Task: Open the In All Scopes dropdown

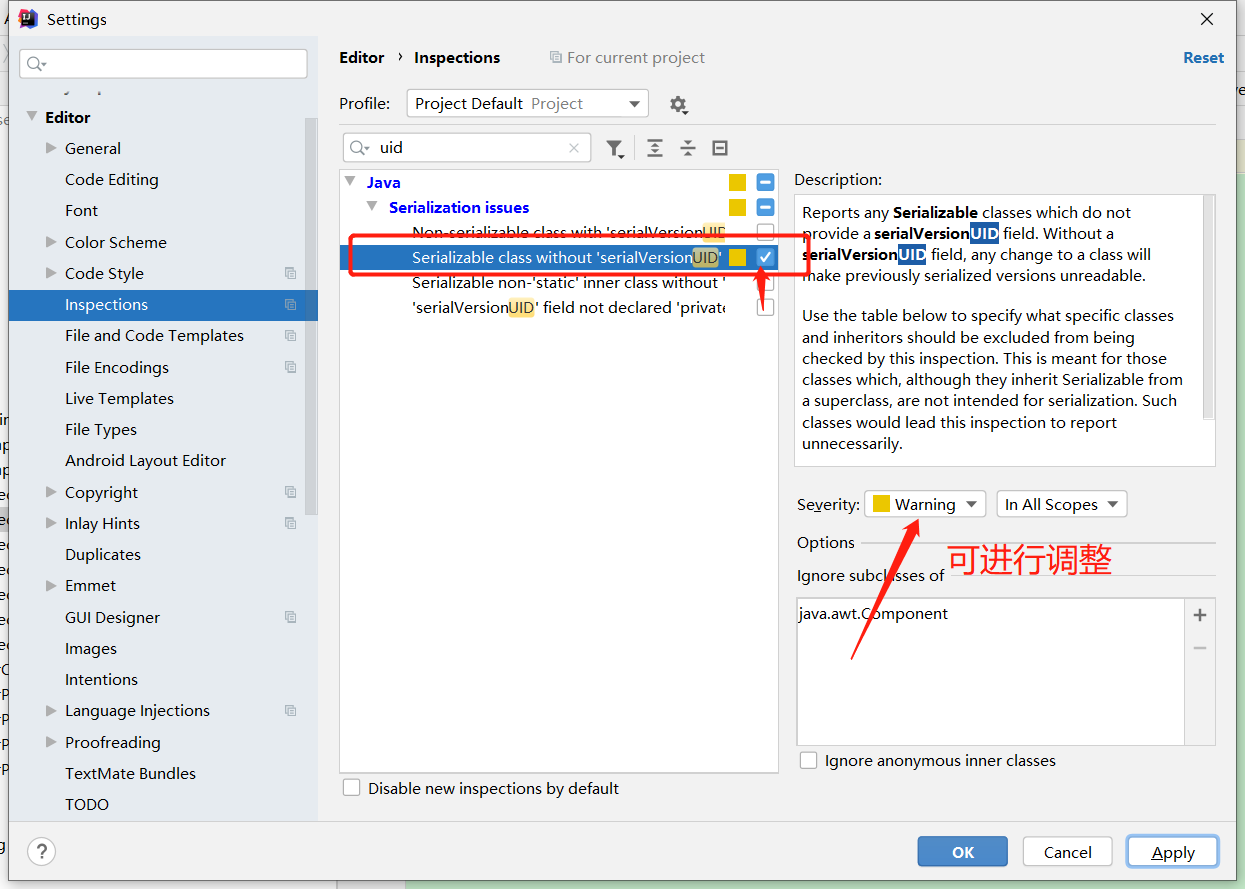Action: 1061,504
